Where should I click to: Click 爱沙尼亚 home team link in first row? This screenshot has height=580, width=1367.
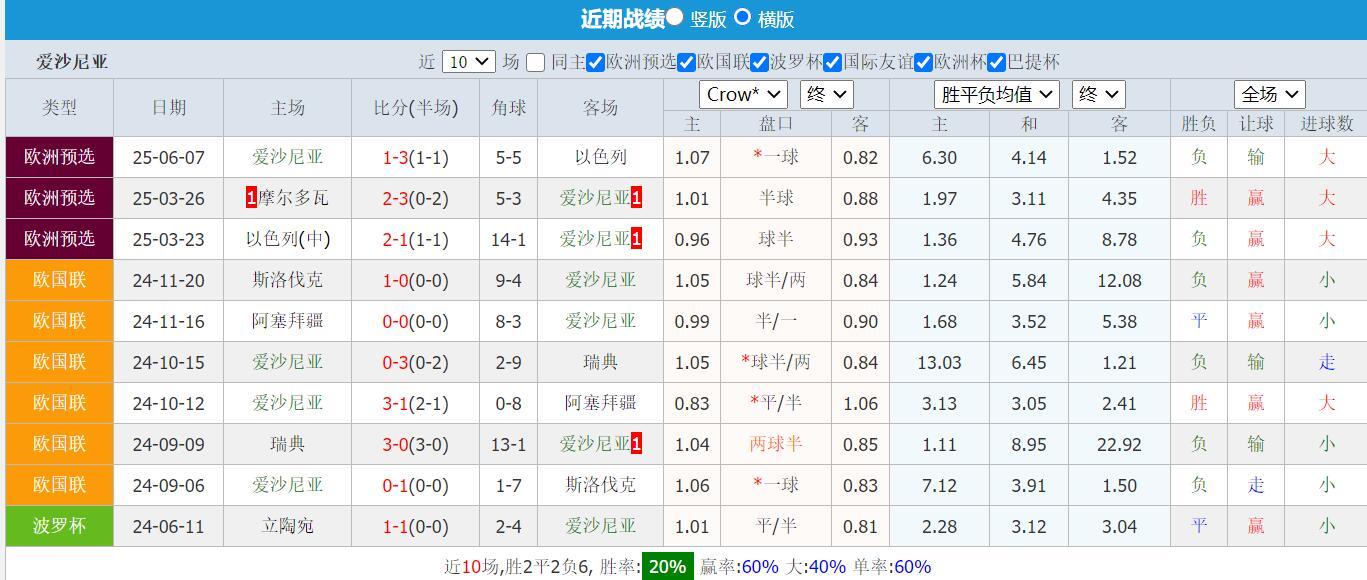click(x=287, y=156)
